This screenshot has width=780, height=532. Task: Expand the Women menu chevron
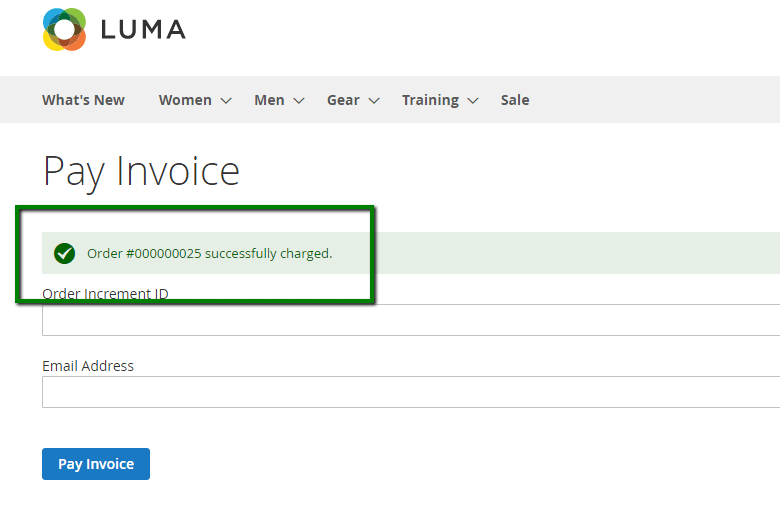click(x=226, y=101)
